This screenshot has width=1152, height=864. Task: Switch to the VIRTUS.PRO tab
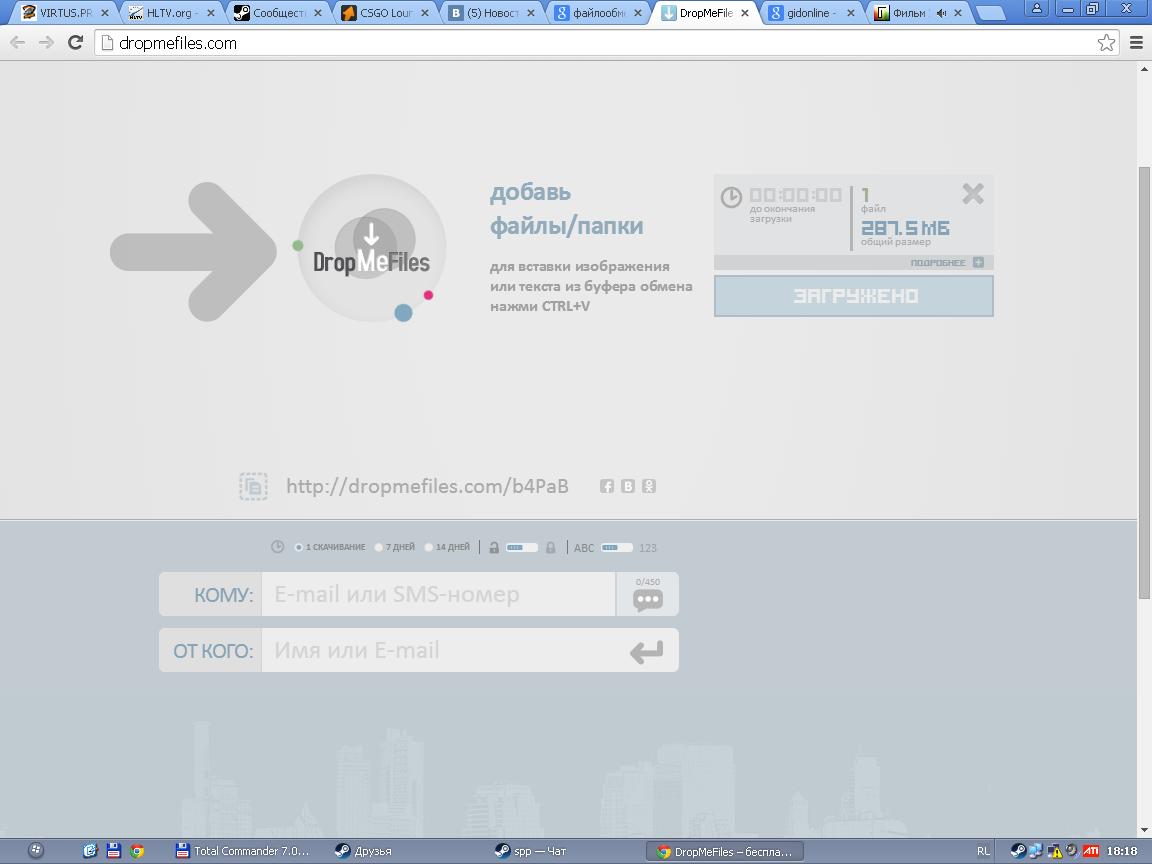tap(65, 12)
